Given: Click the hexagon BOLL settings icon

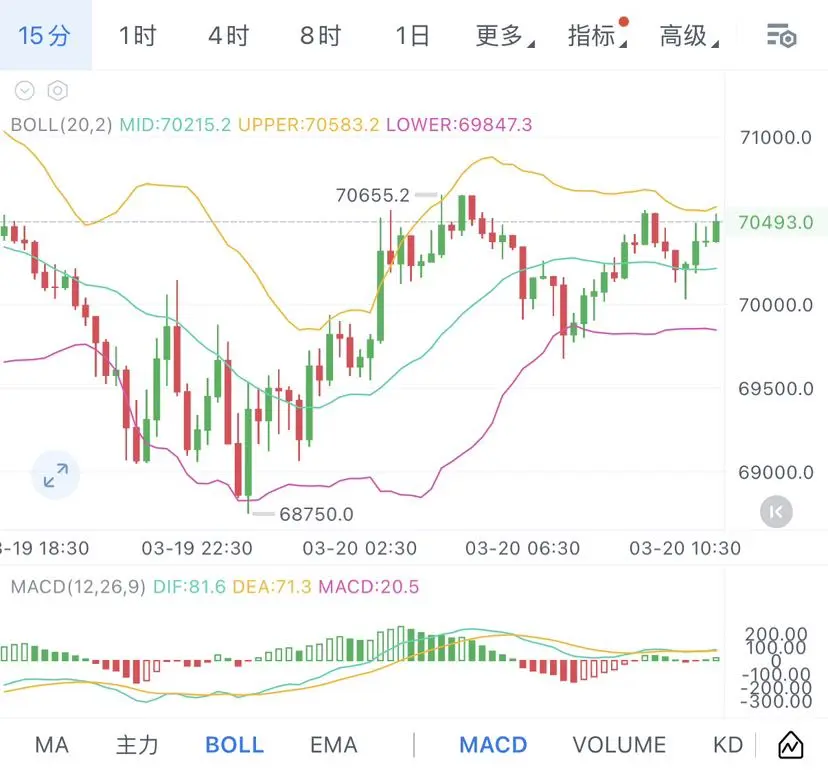Looking at the screenshot, I should (x=58, y=91).
